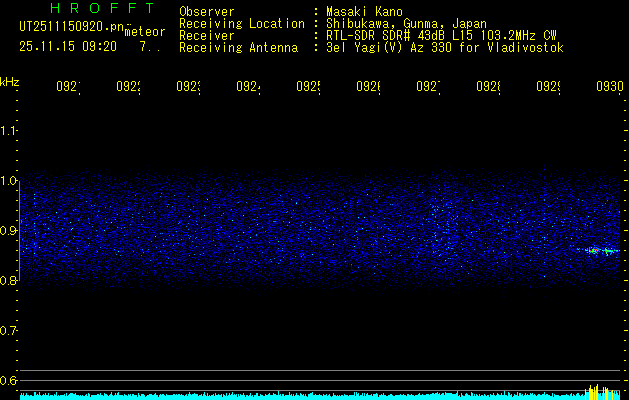629x400 pixels.
Task: Click the 1.1 frequency axis tick
Action: coord(10,131)
